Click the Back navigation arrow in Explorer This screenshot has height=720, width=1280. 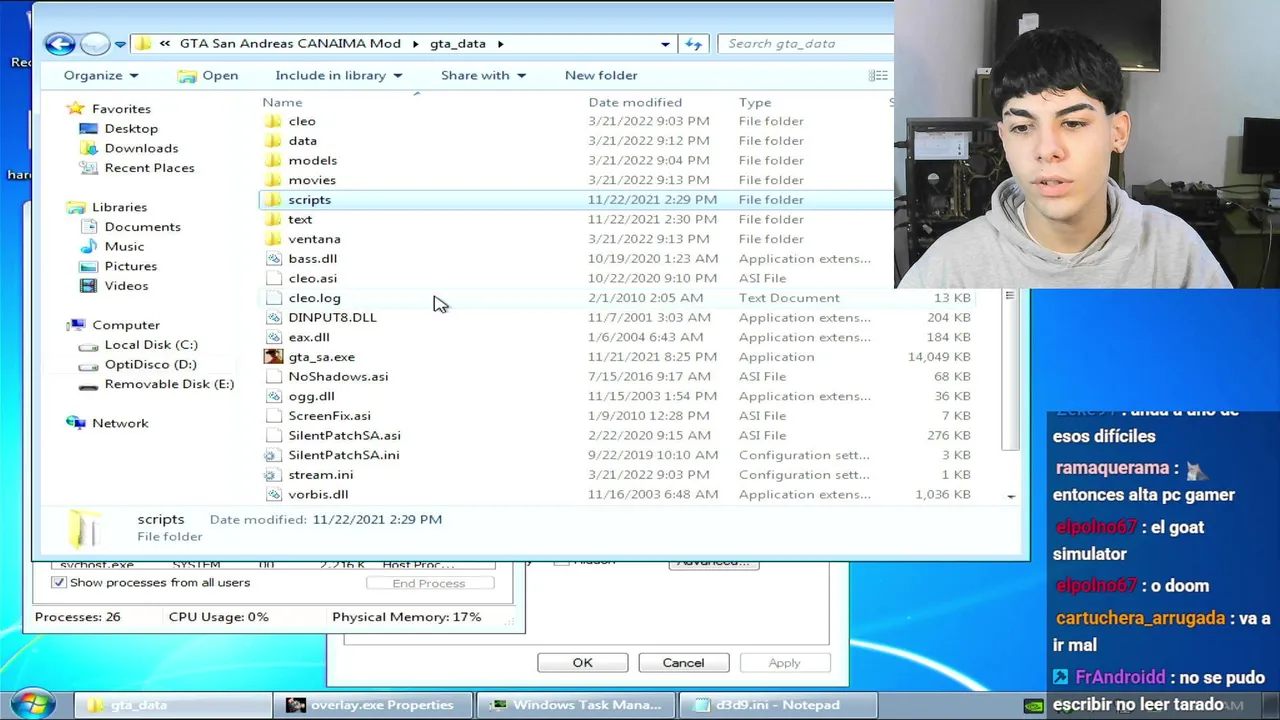click(59, 43)
